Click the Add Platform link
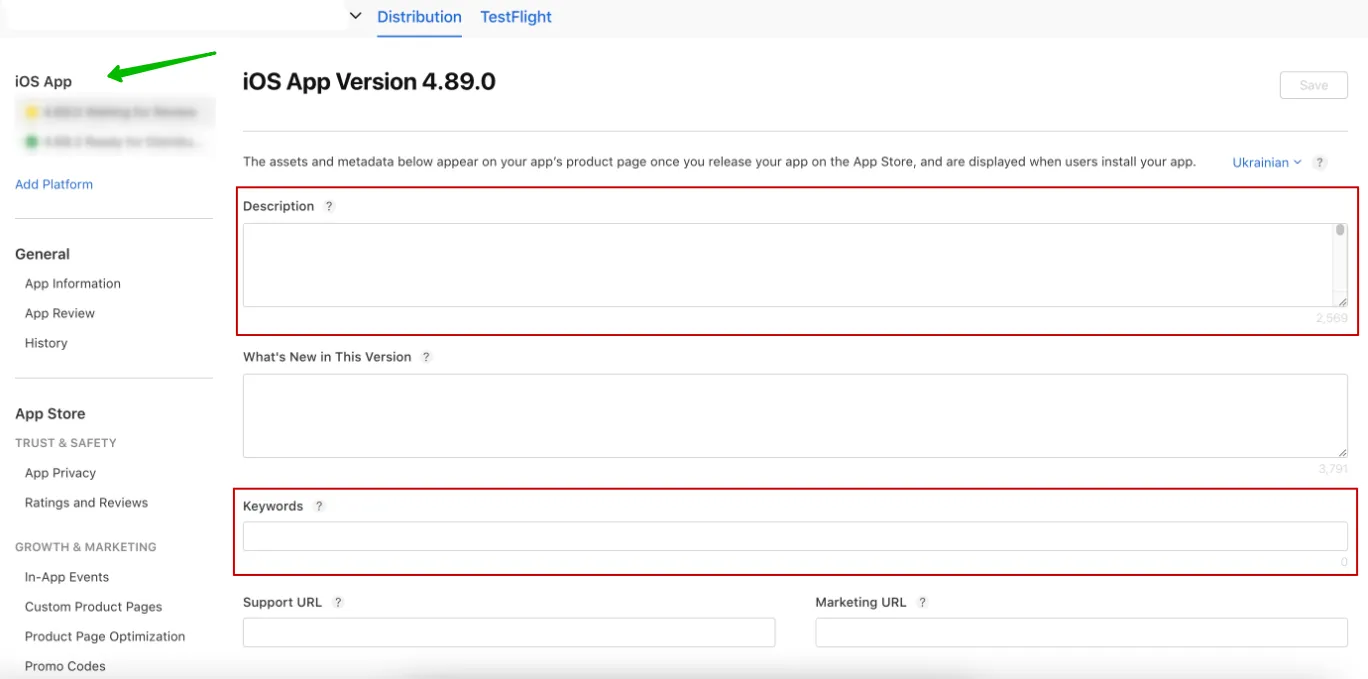Viewport: 1368px width, 679px height. pyautogui.click(x=54, y=184)
